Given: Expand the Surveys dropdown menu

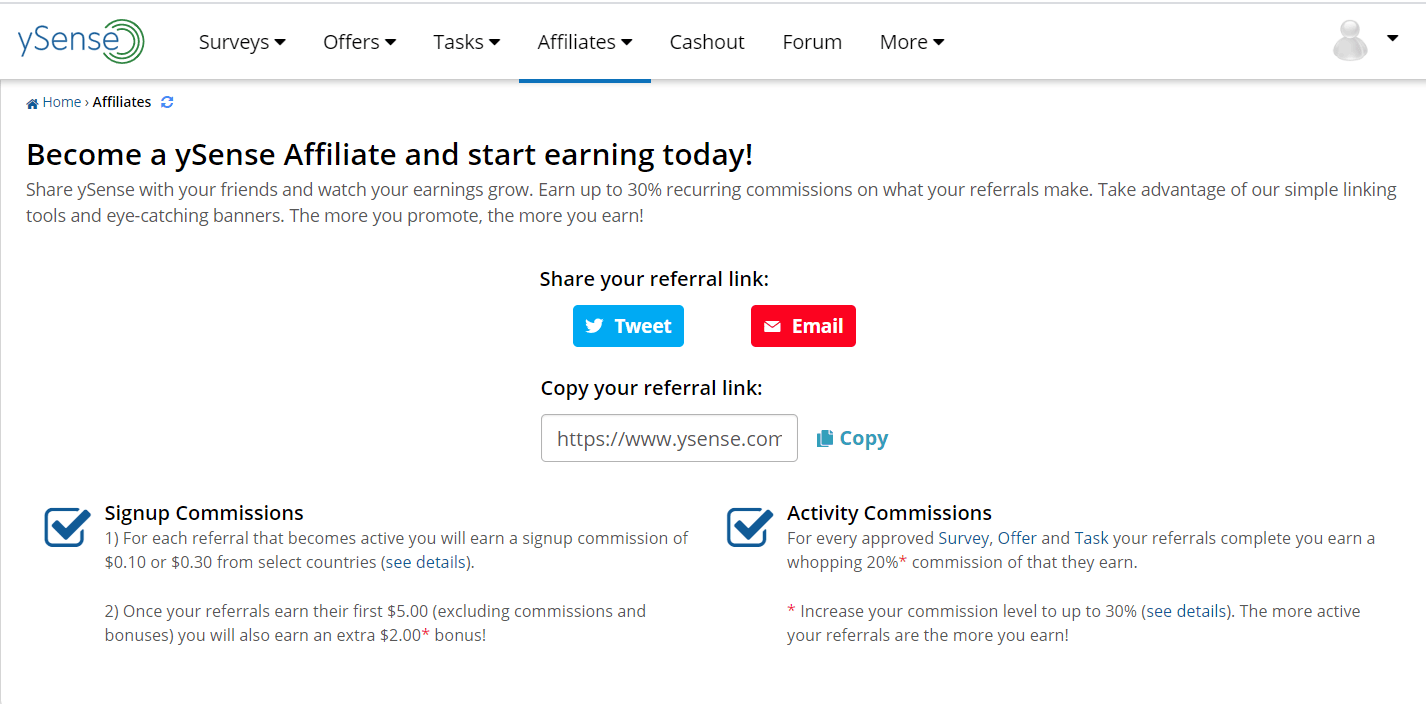Looking at the screenshot, I should point(242,42).
